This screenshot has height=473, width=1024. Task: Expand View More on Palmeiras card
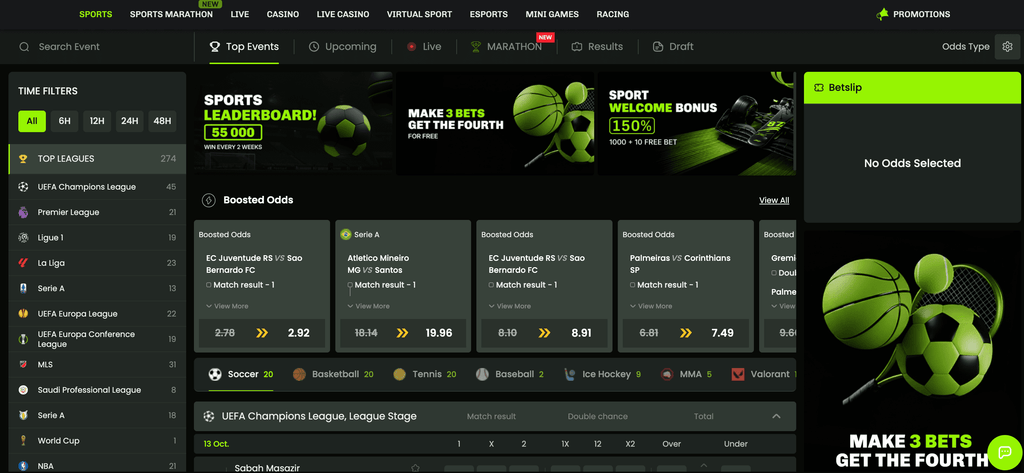[651, 306]
